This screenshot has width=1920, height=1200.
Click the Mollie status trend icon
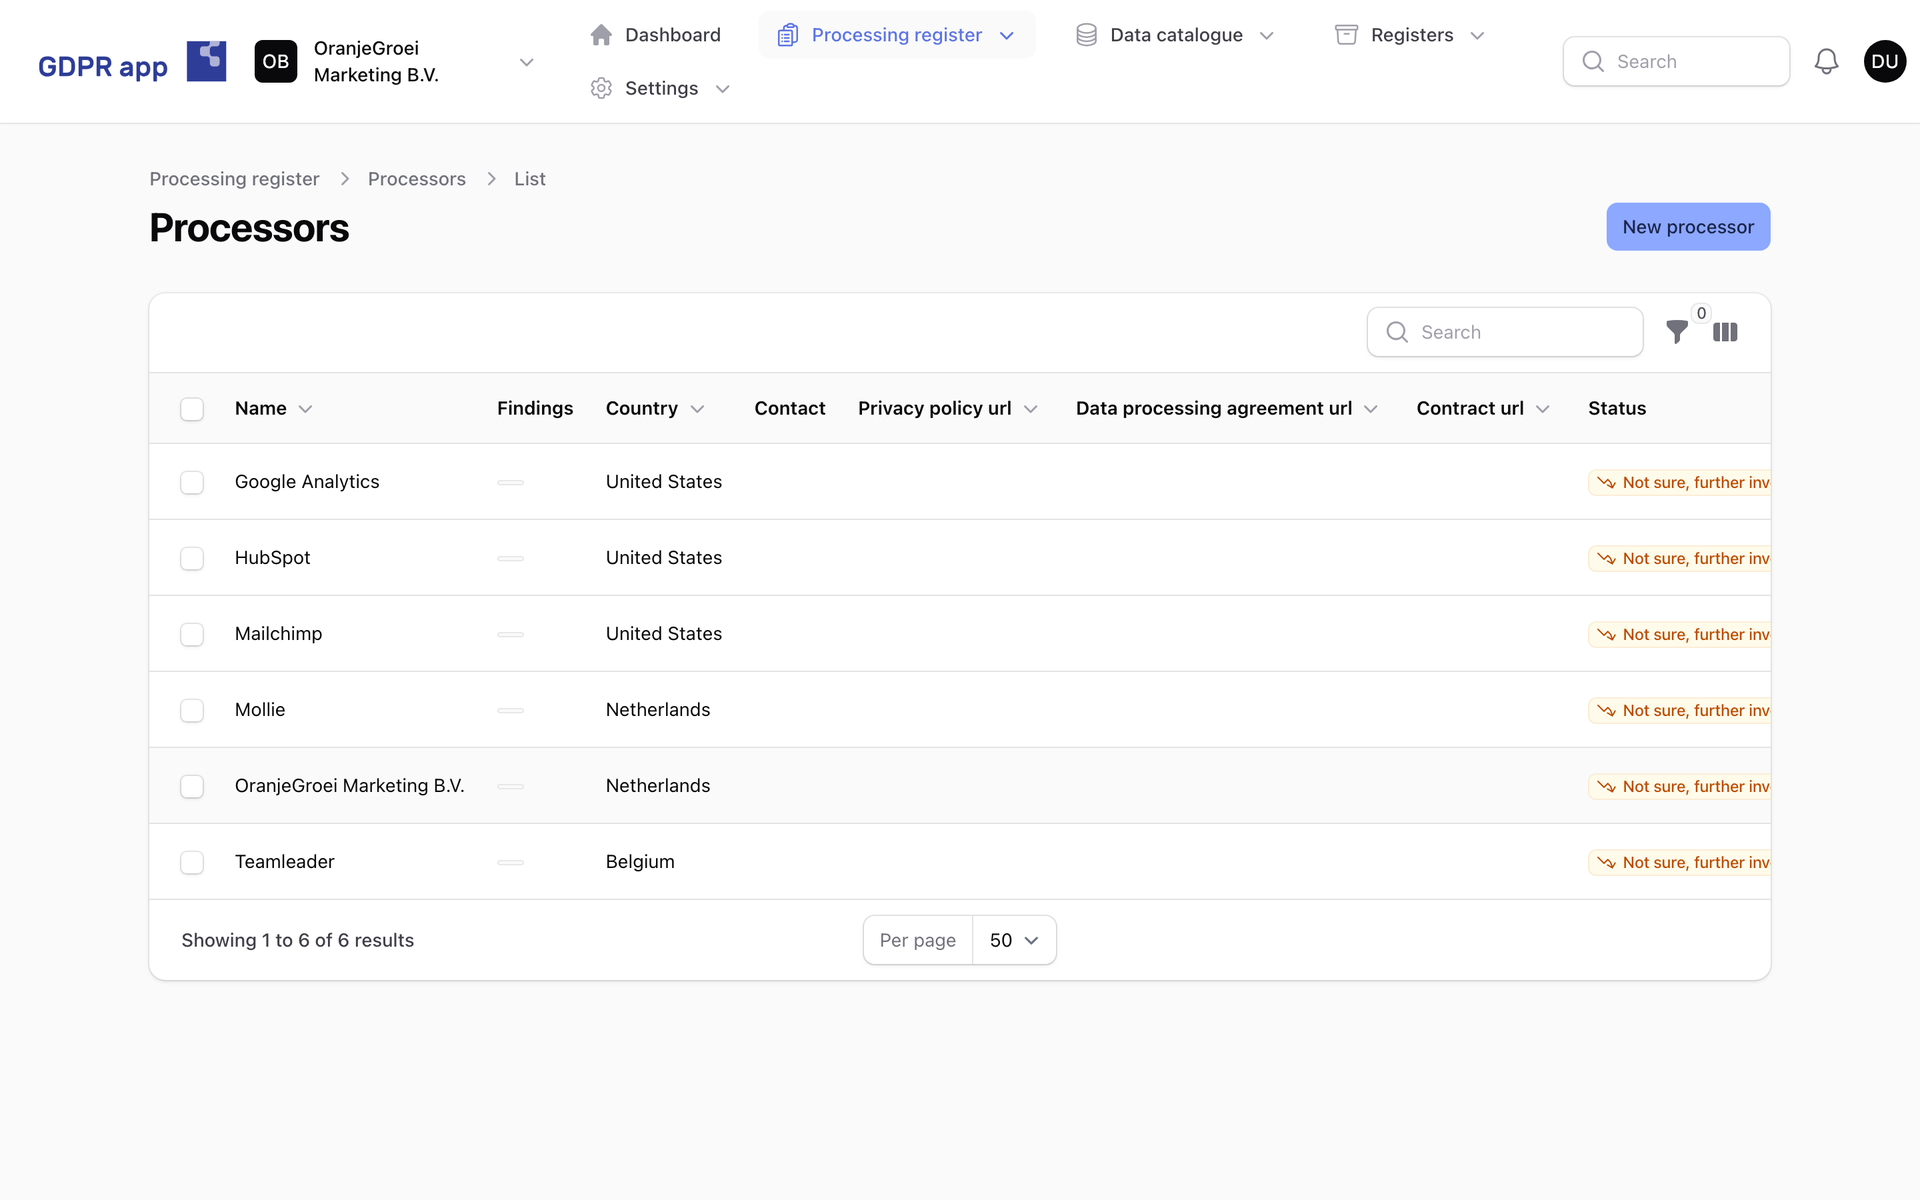pos(1606,710)
